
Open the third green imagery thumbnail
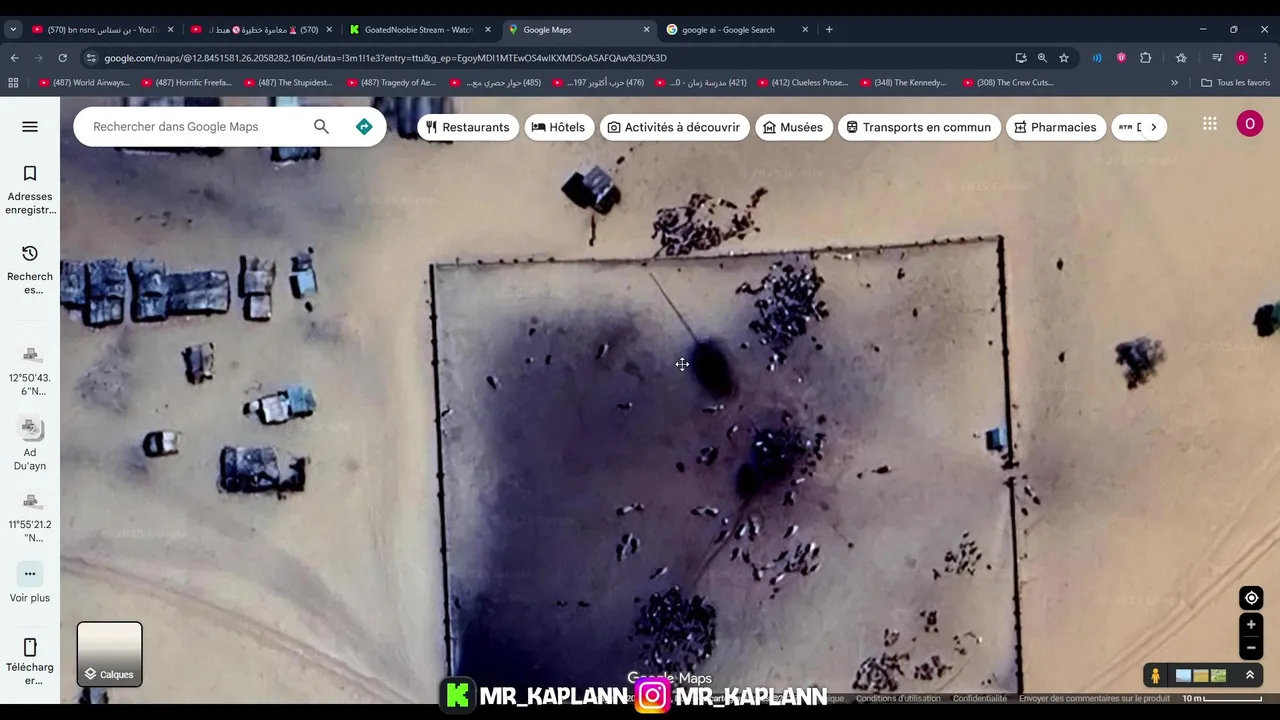(x=1218, y=676)
